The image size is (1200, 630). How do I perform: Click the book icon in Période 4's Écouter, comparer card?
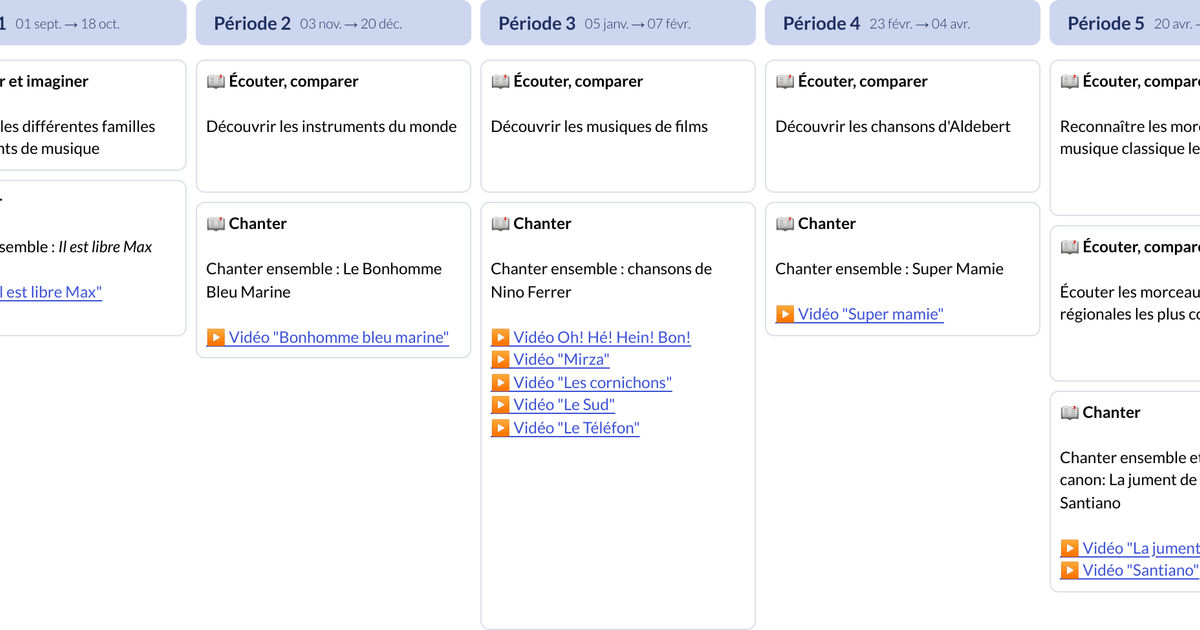785,82
